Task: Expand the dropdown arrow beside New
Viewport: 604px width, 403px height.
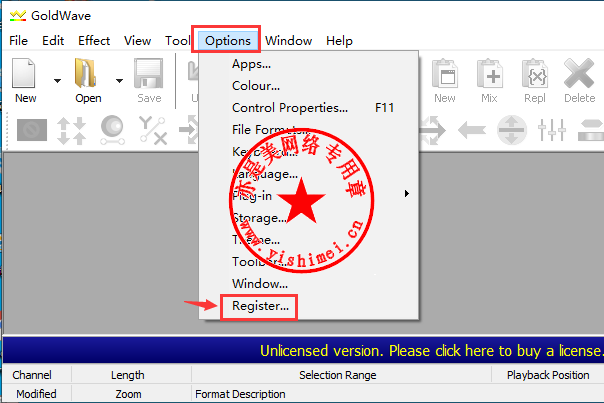Action: click(x=57, y=81)
